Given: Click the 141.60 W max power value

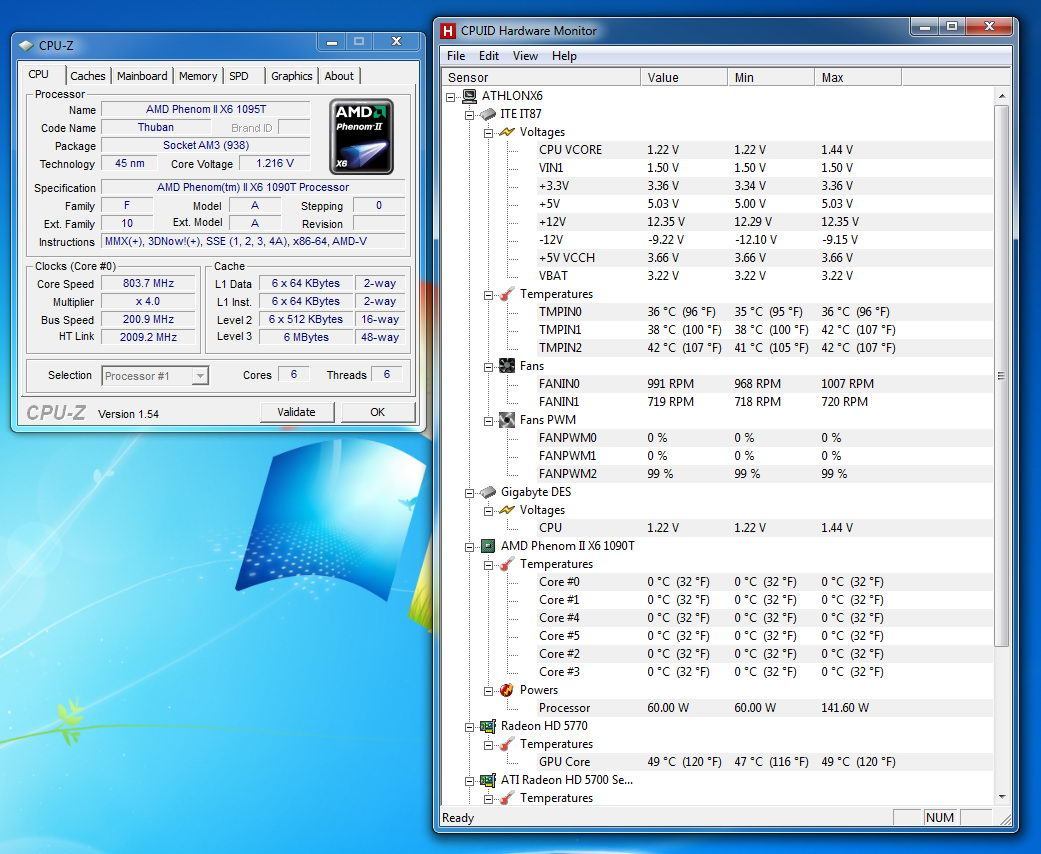Looking at the screenshot, I should click(844, 708).
